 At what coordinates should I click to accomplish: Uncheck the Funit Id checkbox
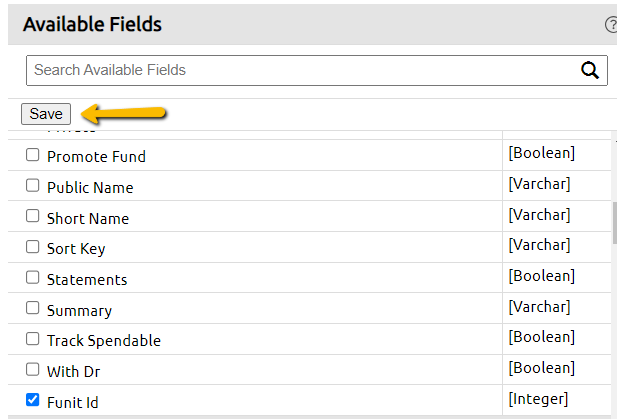point(33,400)
